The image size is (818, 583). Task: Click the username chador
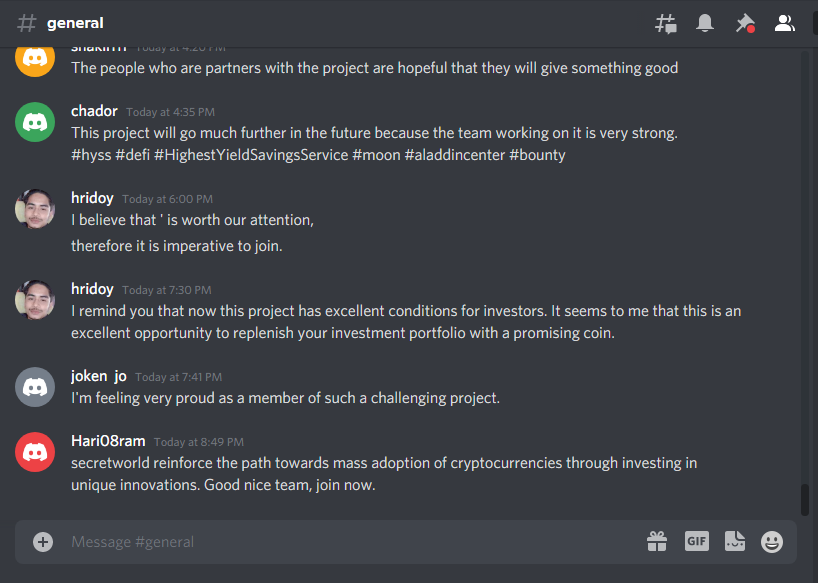click(x=94, y=111)
